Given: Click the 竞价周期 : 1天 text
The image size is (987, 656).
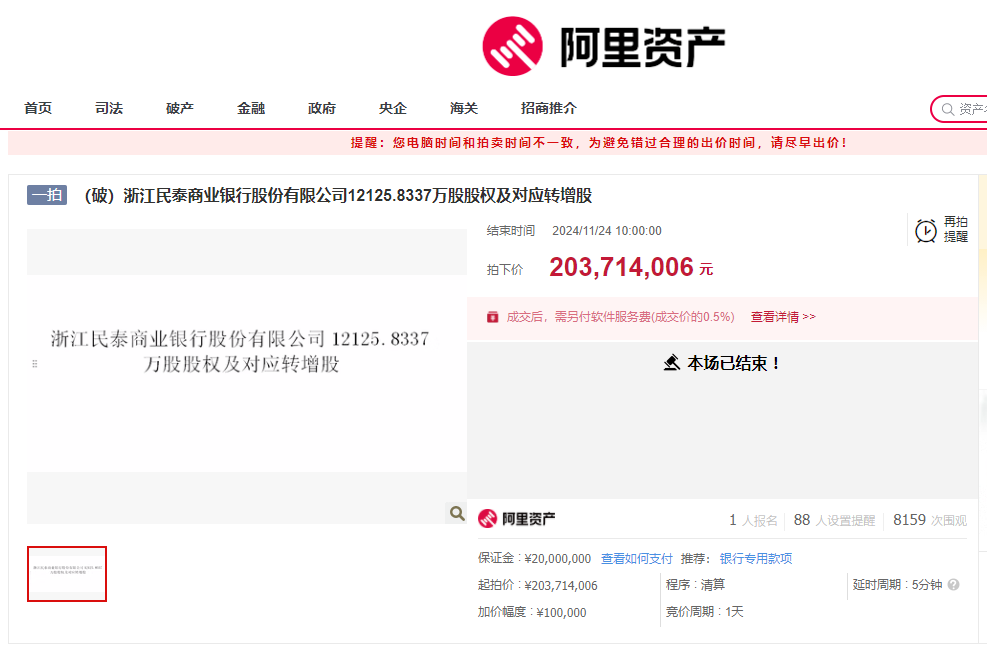Looking at the screenshot, I should 704,612.
